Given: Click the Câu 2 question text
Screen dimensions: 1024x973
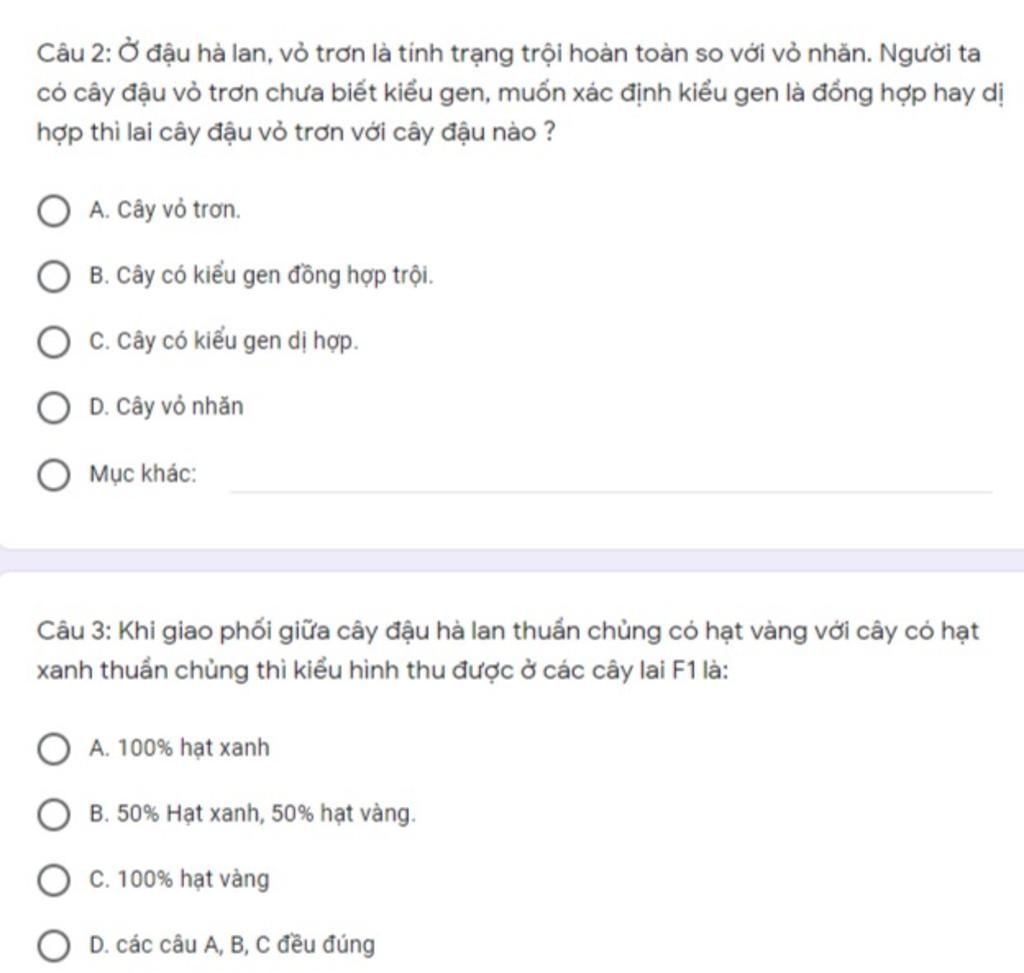Looking at the screenshot, I should coord(520,93).
